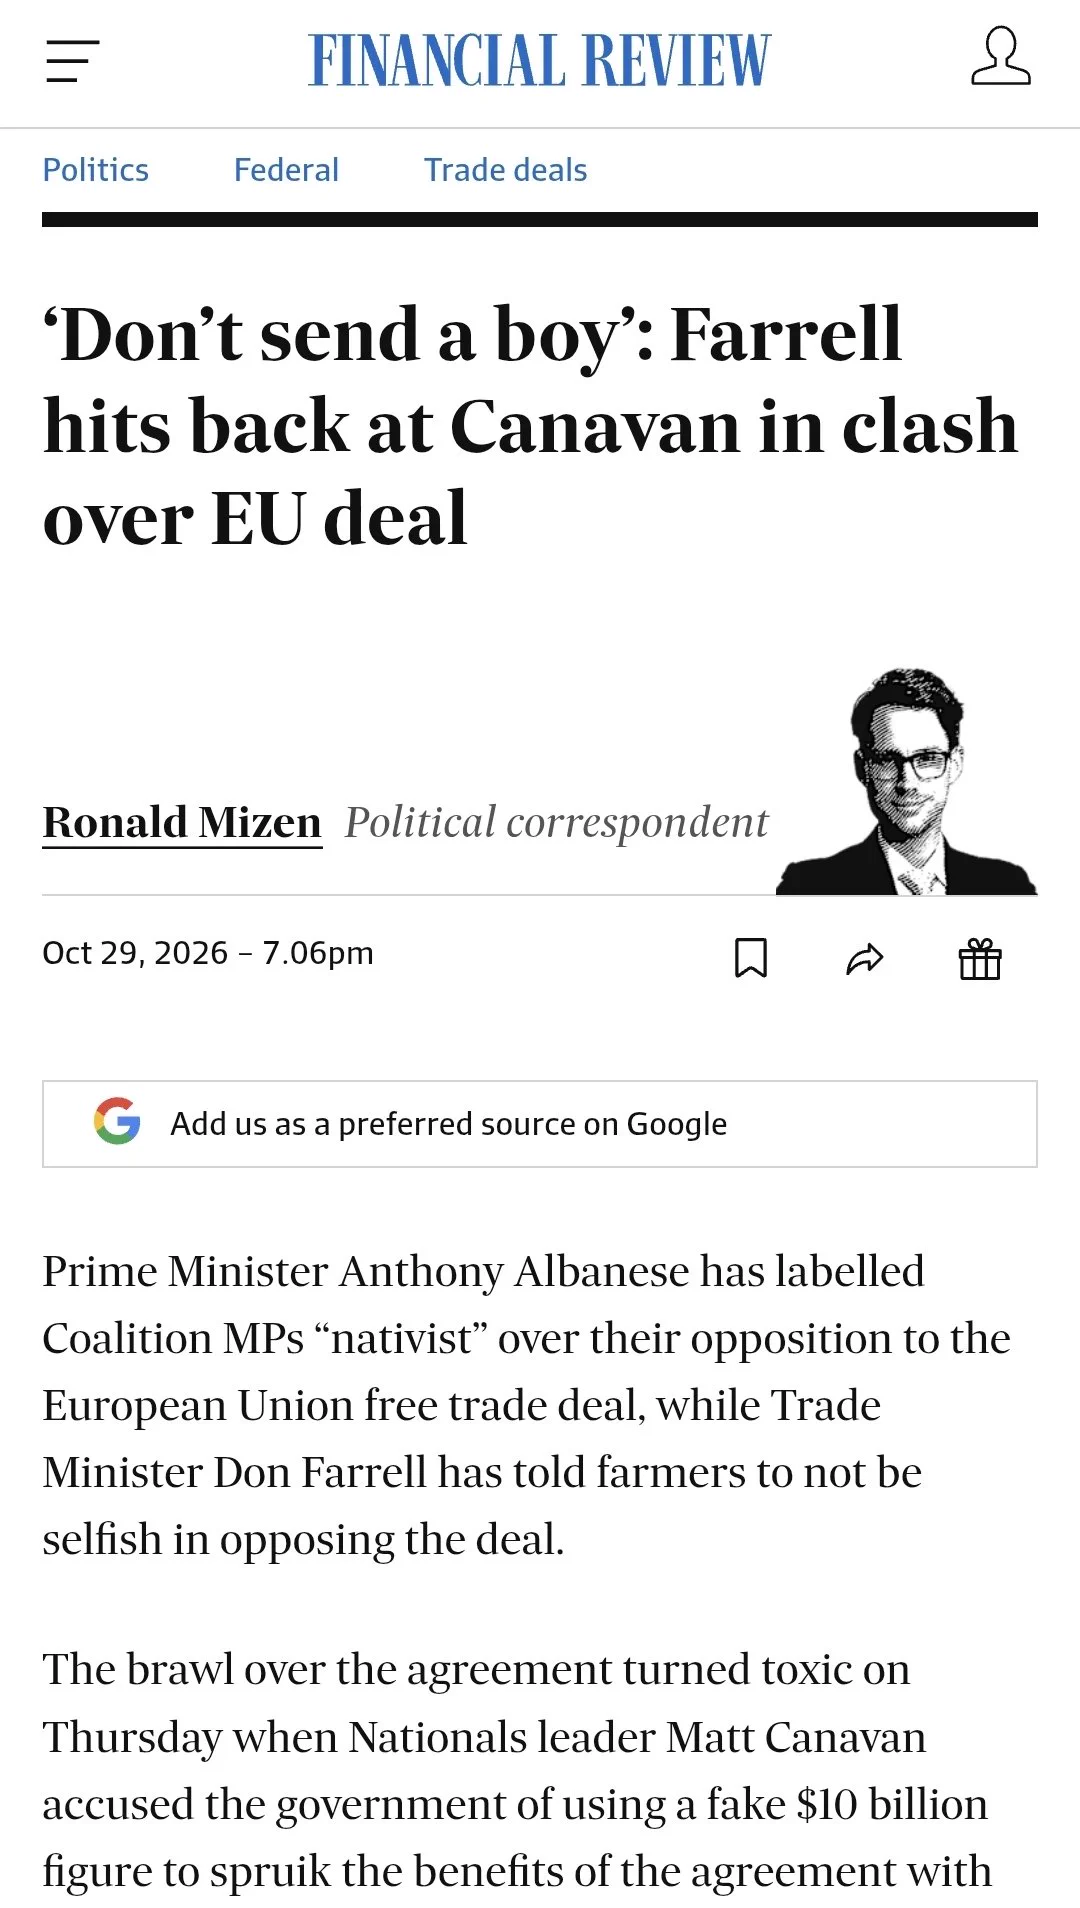Open the Politics section
This screenshot has width=1080, height=1908.
95,170
